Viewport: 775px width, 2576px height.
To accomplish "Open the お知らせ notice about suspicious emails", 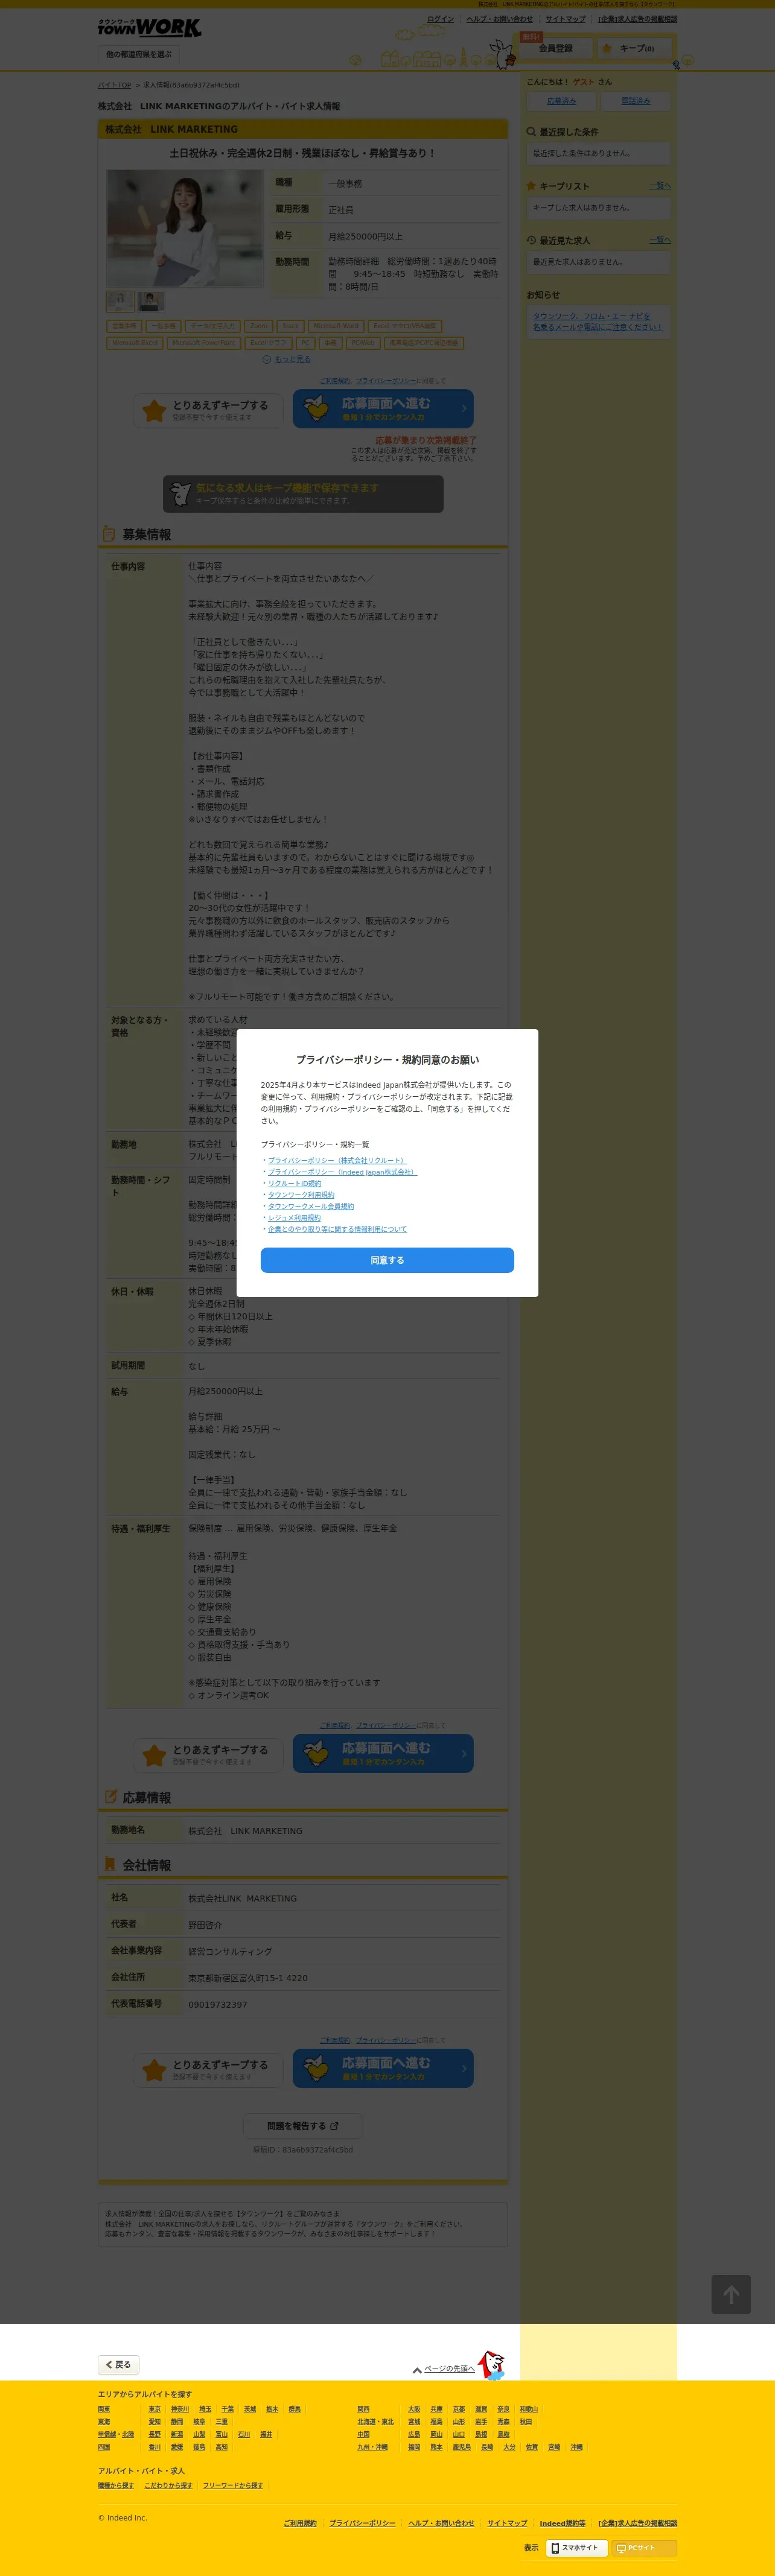I will click(597, 321).
